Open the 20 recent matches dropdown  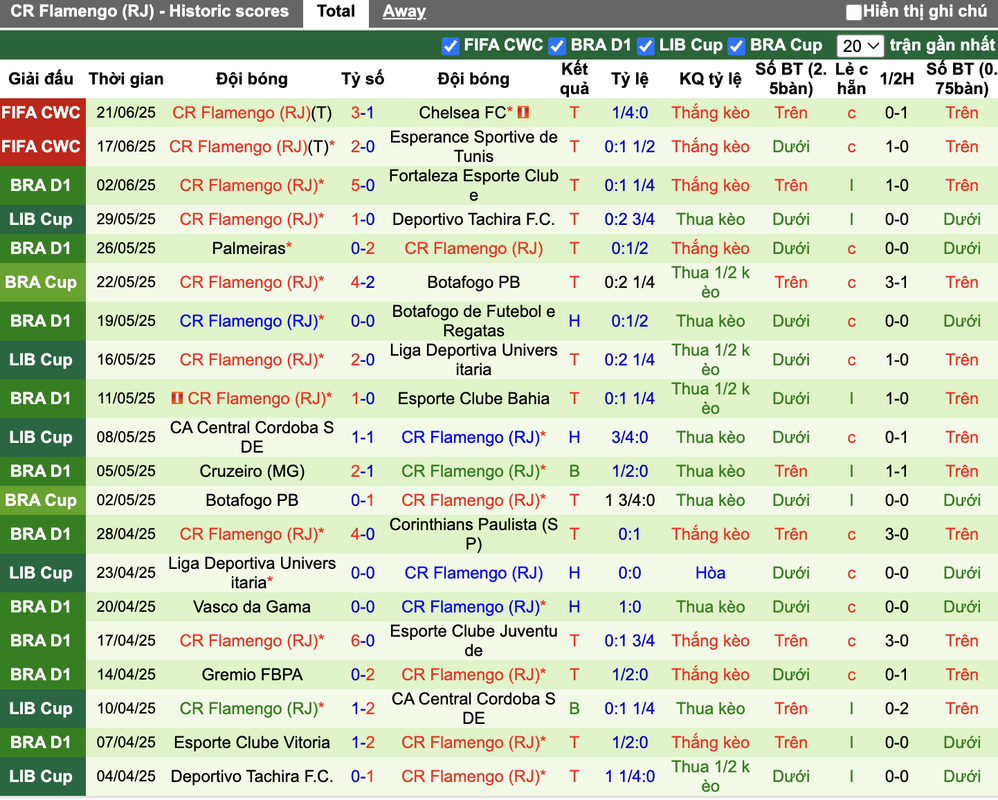[x=860, y=46]
